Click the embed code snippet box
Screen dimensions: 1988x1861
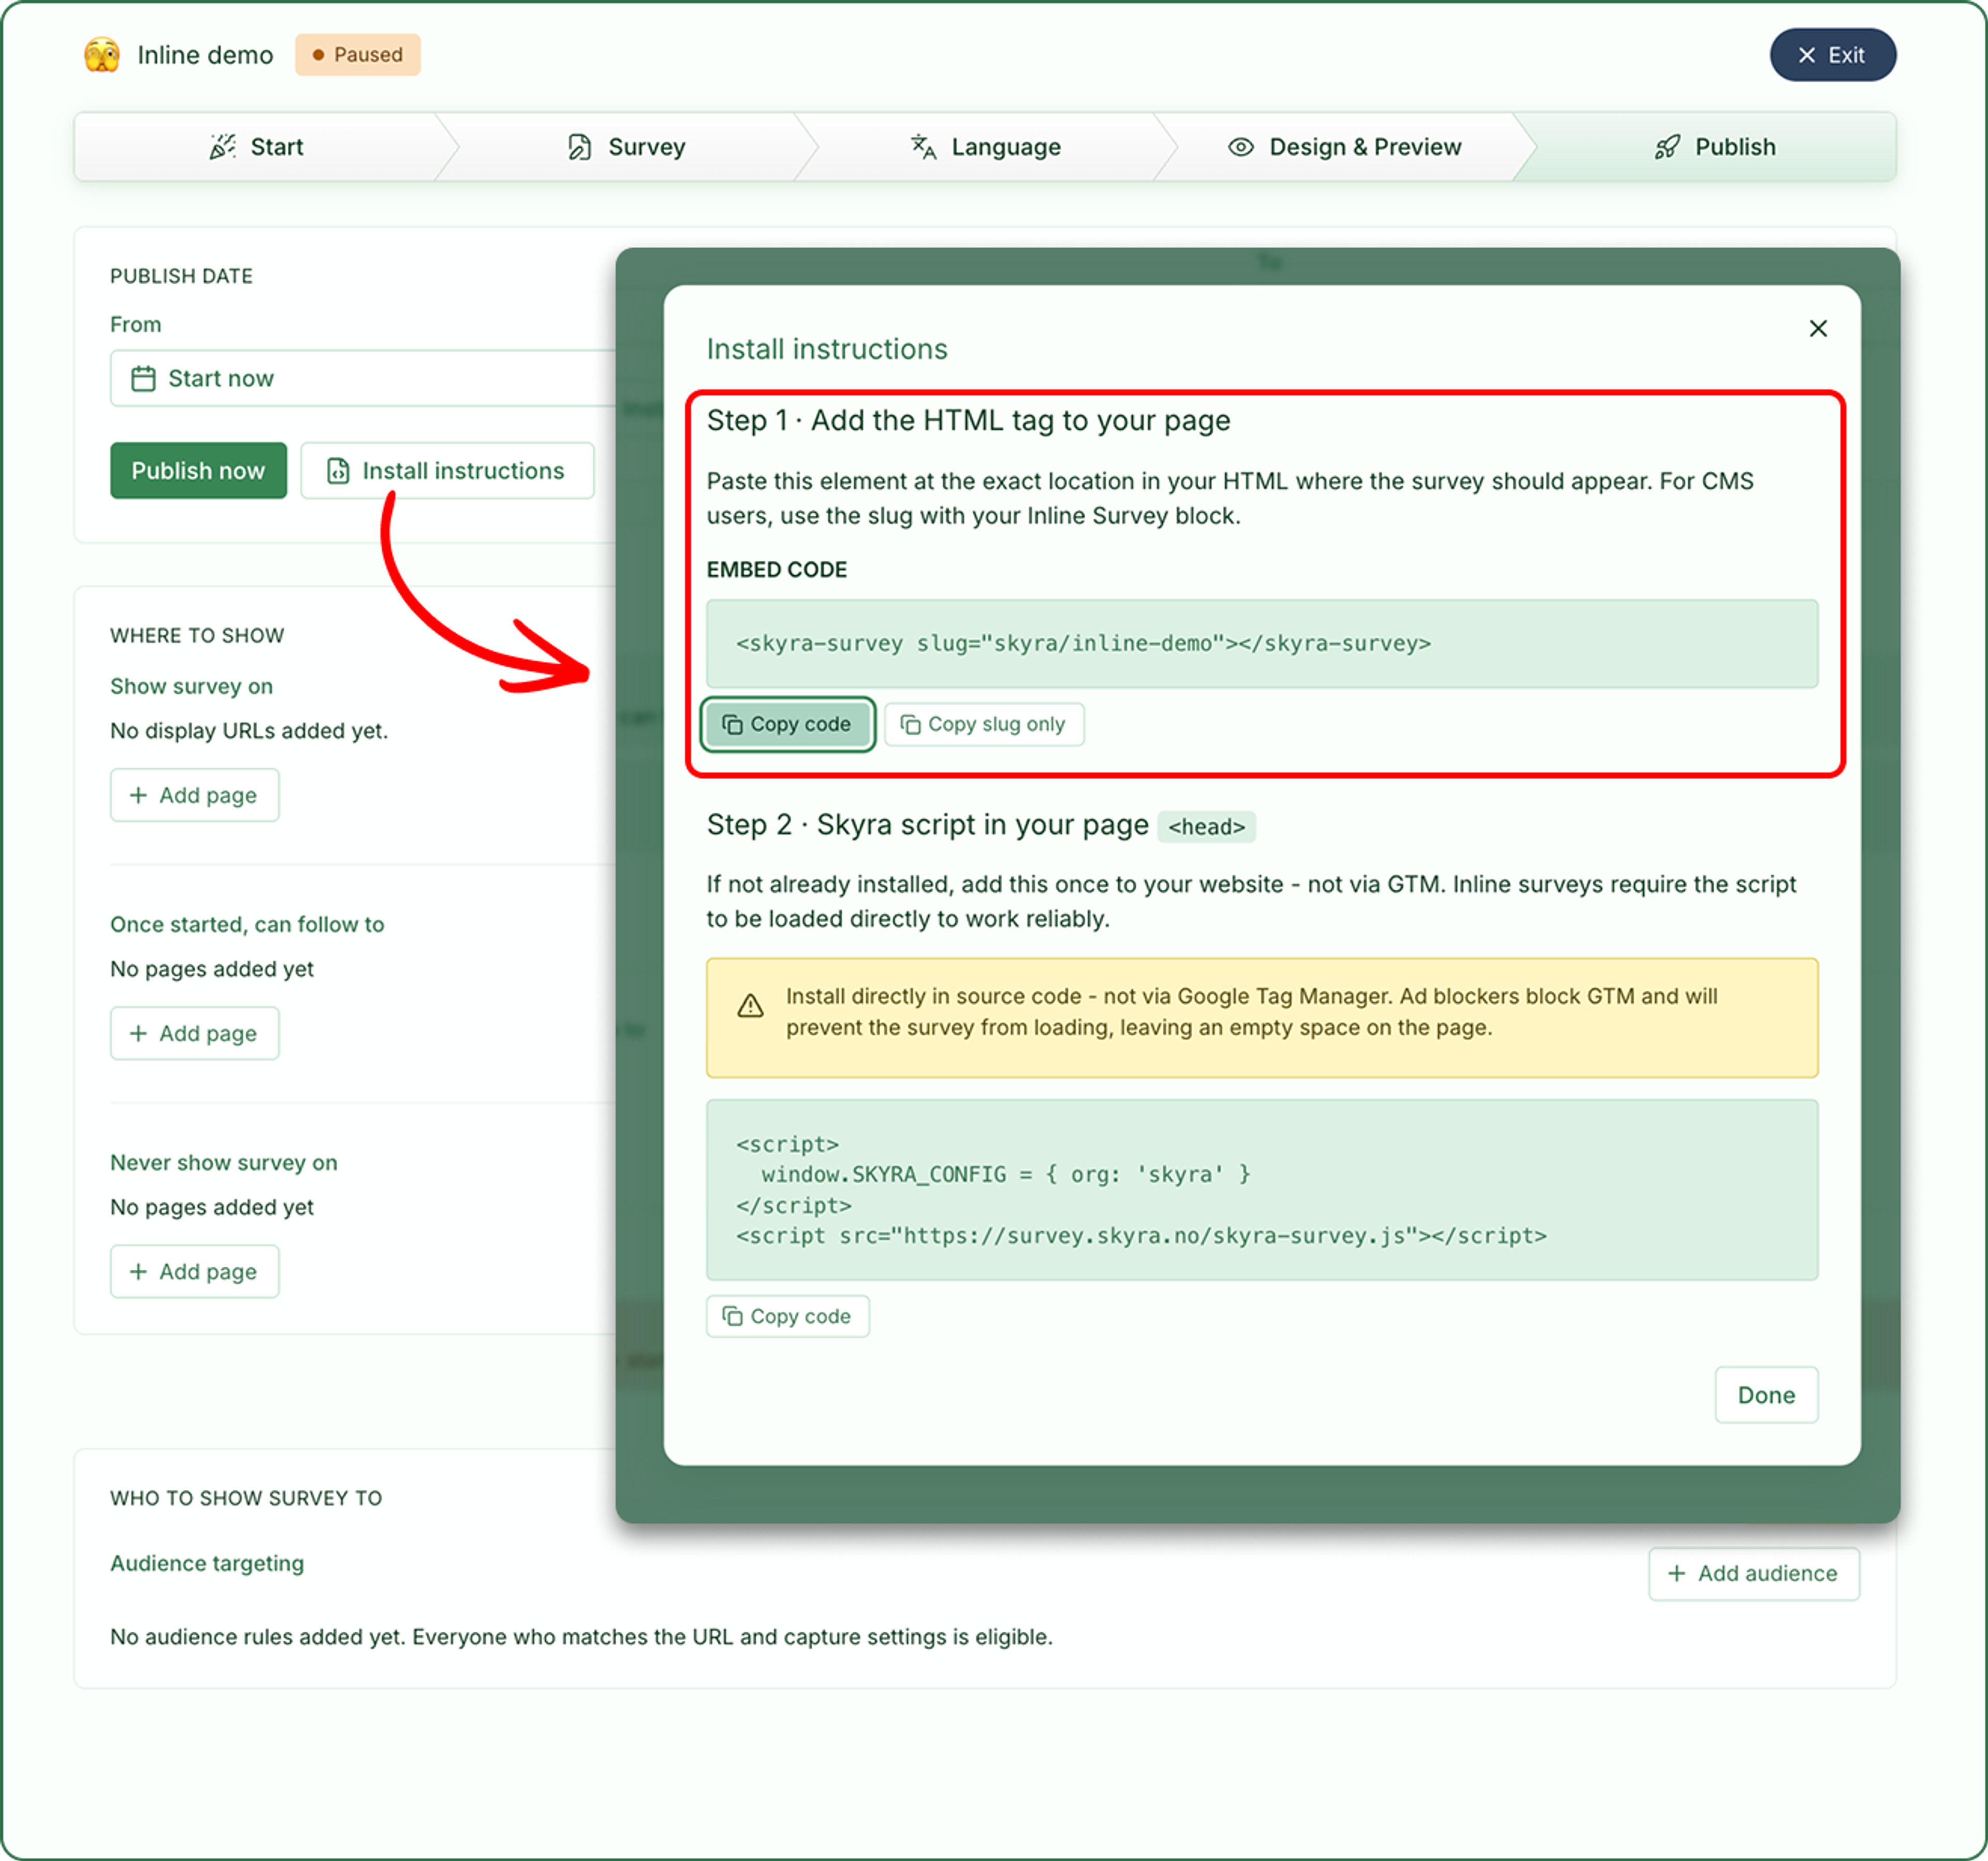pyautogui.click(x=1261, y=643)
